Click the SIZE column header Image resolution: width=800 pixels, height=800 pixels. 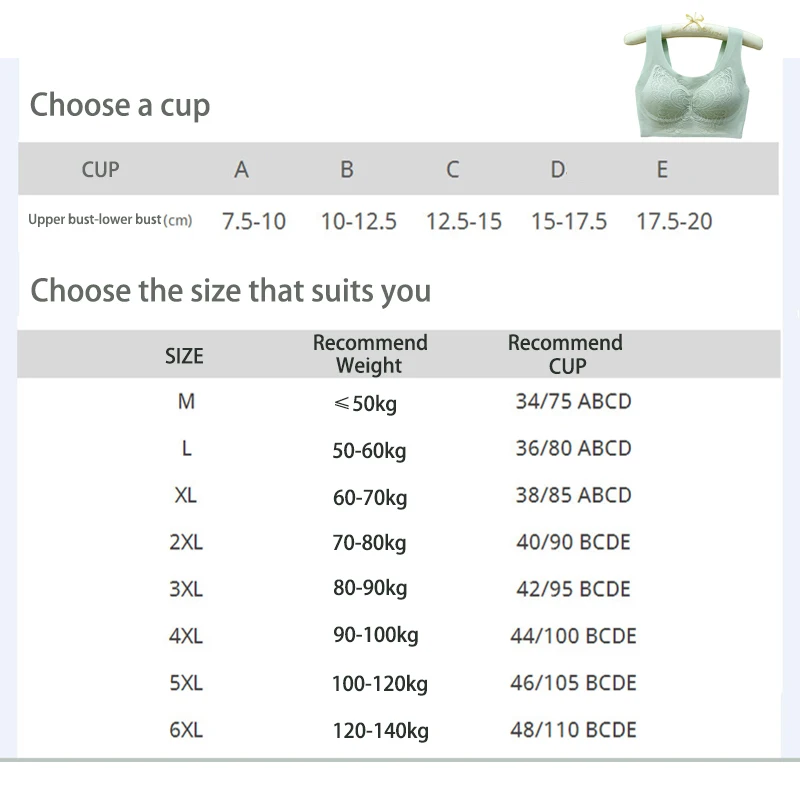(184, 356)
